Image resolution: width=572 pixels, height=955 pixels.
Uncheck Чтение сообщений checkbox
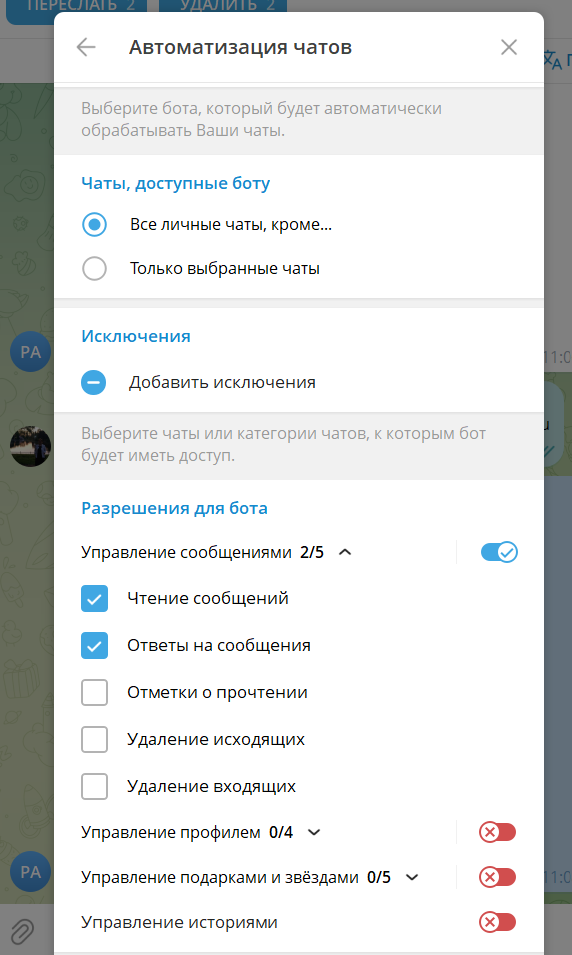coord(94,599)
